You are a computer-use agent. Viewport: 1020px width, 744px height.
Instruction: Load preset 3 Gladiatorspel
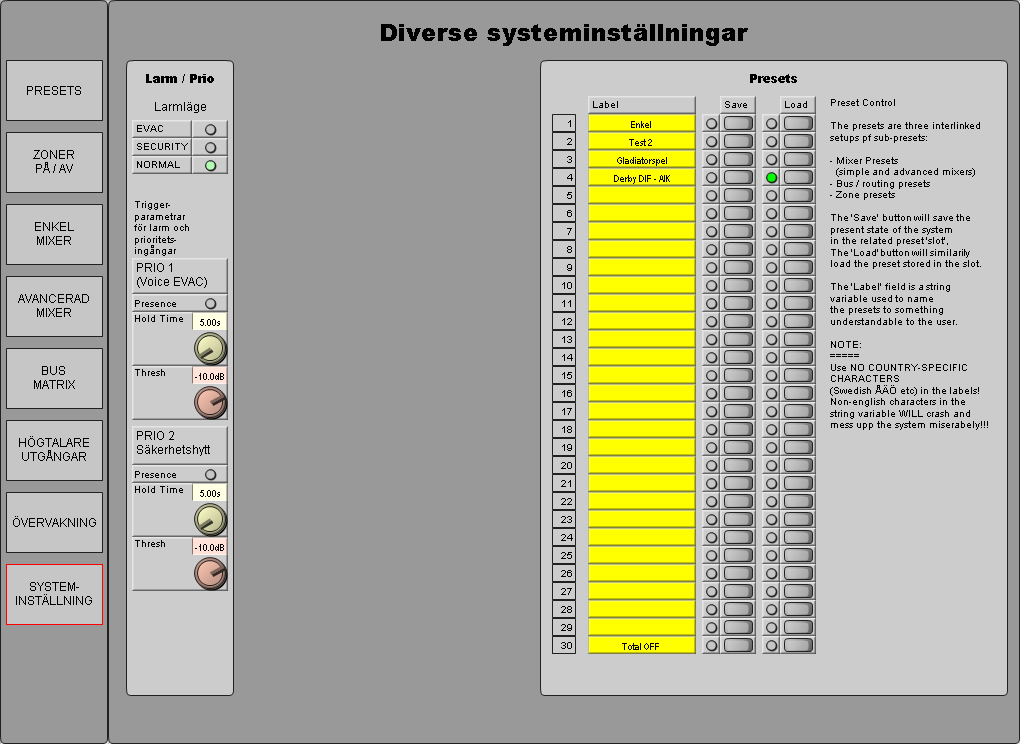click(x=798, y=159)
